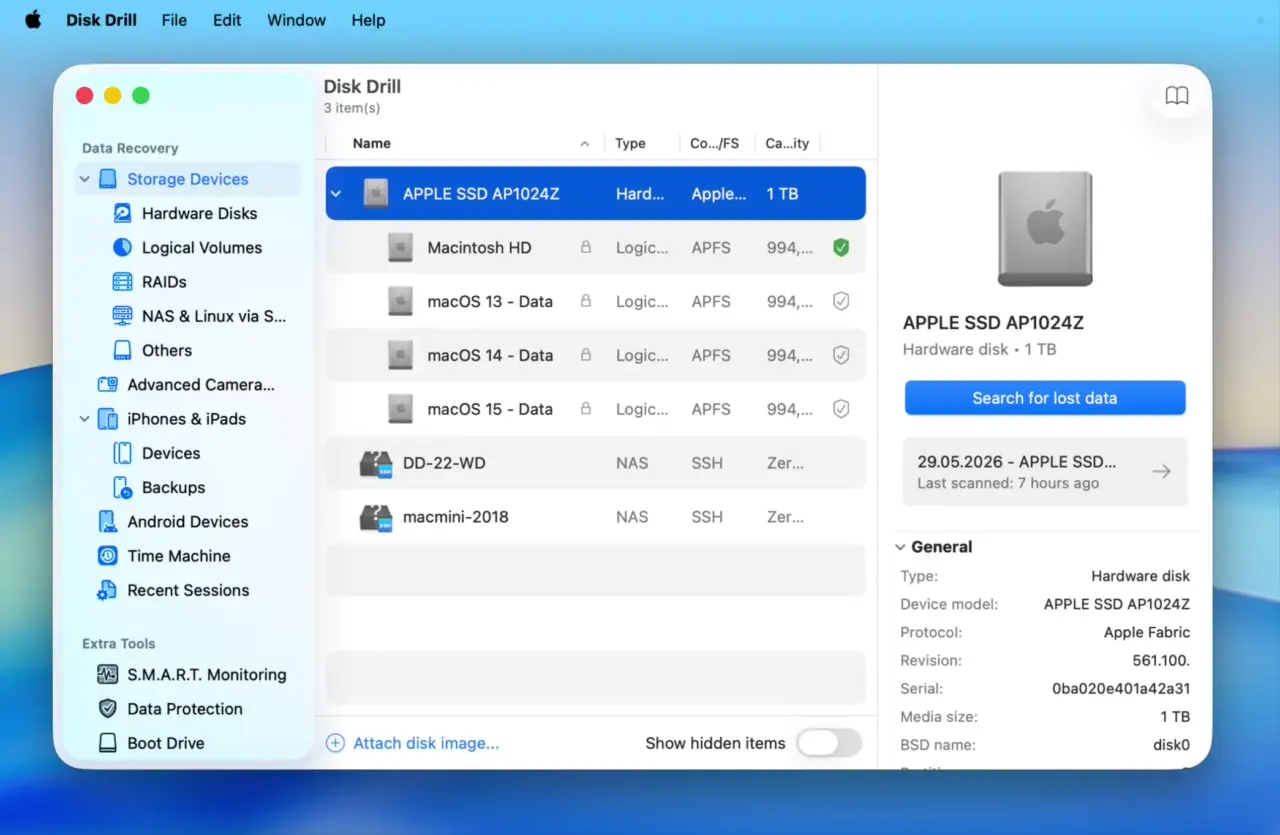
Task: Open the Boot Drive icon
Action: tap(108, 743)
